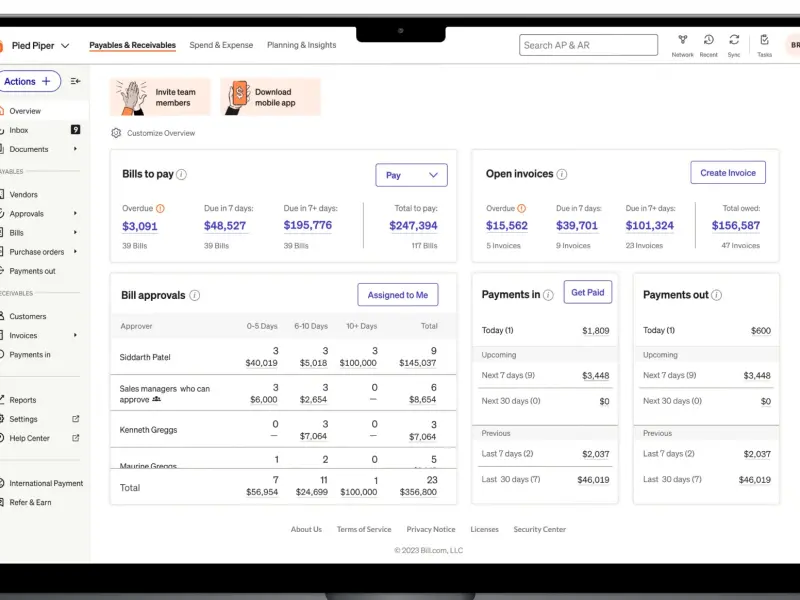This screenshot has height=600, width=800.
Task: Click the Bill approvals info icon
Action: click(x=195, y=295)
